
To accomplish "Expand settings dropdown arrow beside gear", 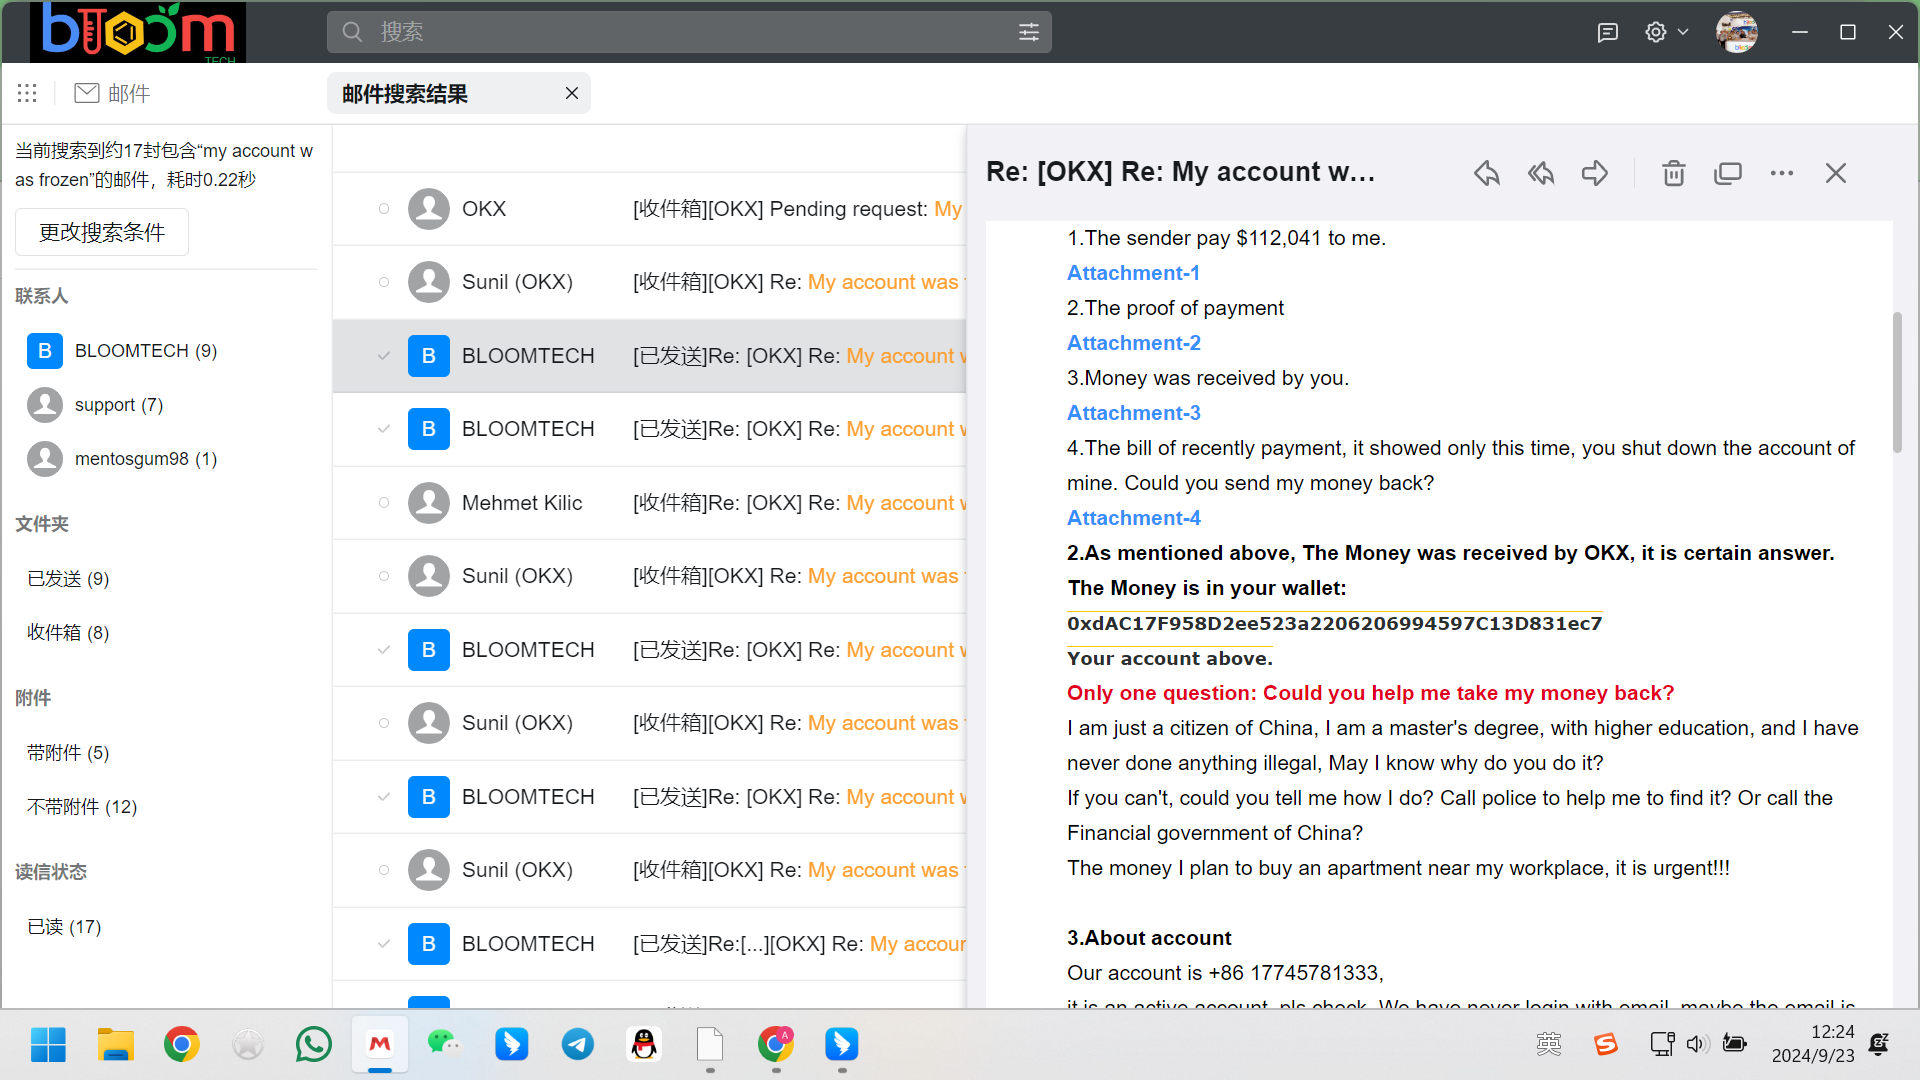I will (x=1683, y=32).
